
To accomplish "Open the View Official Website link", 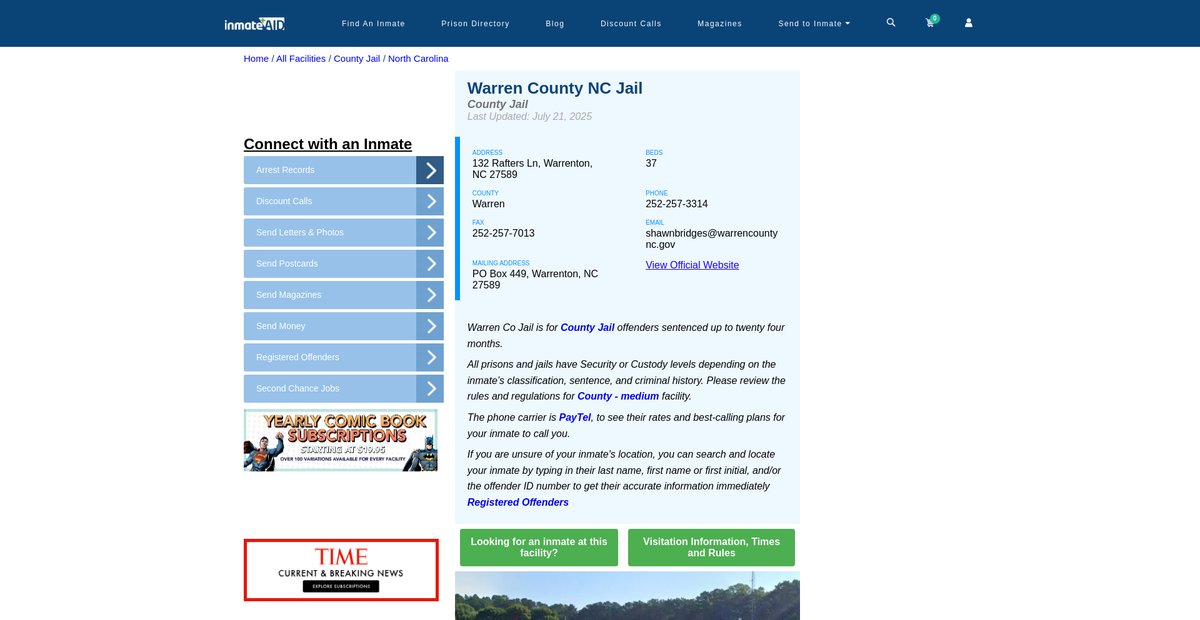I will (692, 265).
